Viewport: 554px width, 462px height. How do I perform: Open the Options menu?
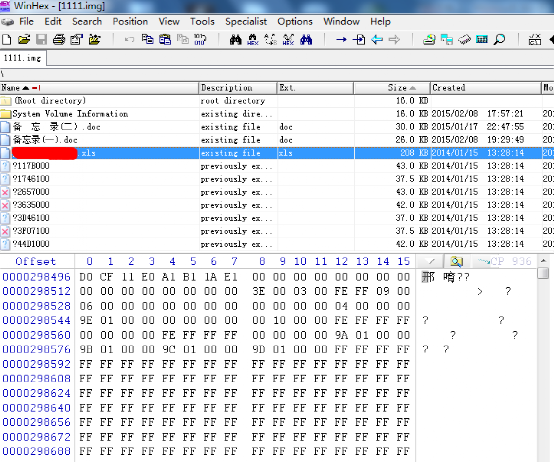[x=295, y=22]
